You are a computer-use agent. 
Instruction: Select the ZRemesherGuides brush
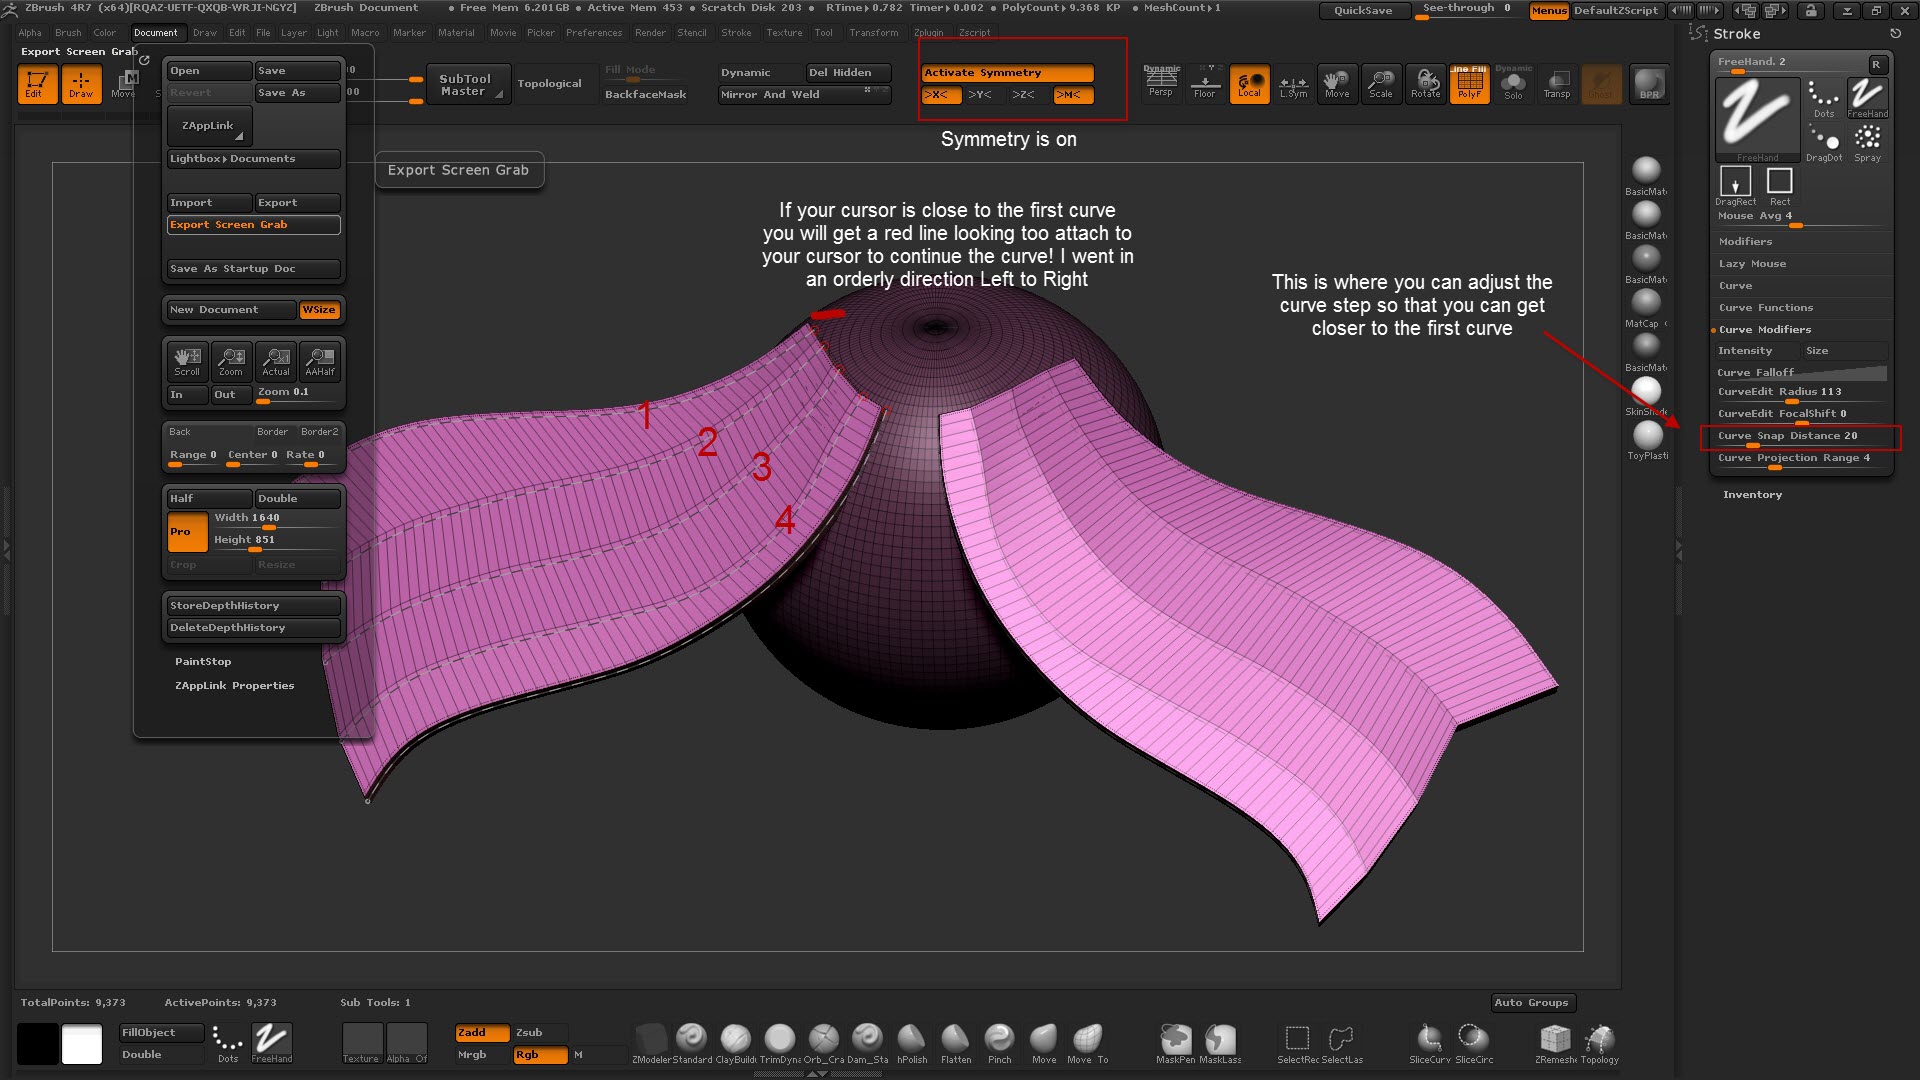pos(1555,1043)
